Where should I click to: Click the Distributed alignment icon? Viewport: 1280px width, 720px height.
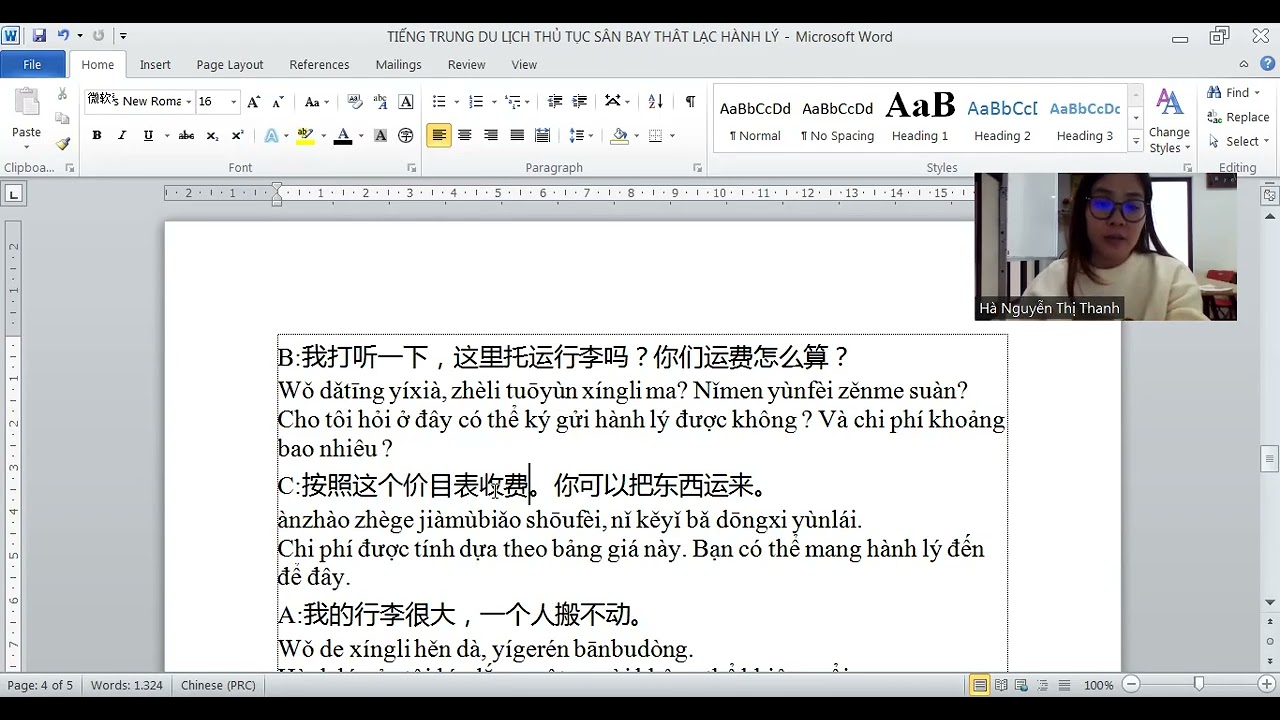pos(543,135)
